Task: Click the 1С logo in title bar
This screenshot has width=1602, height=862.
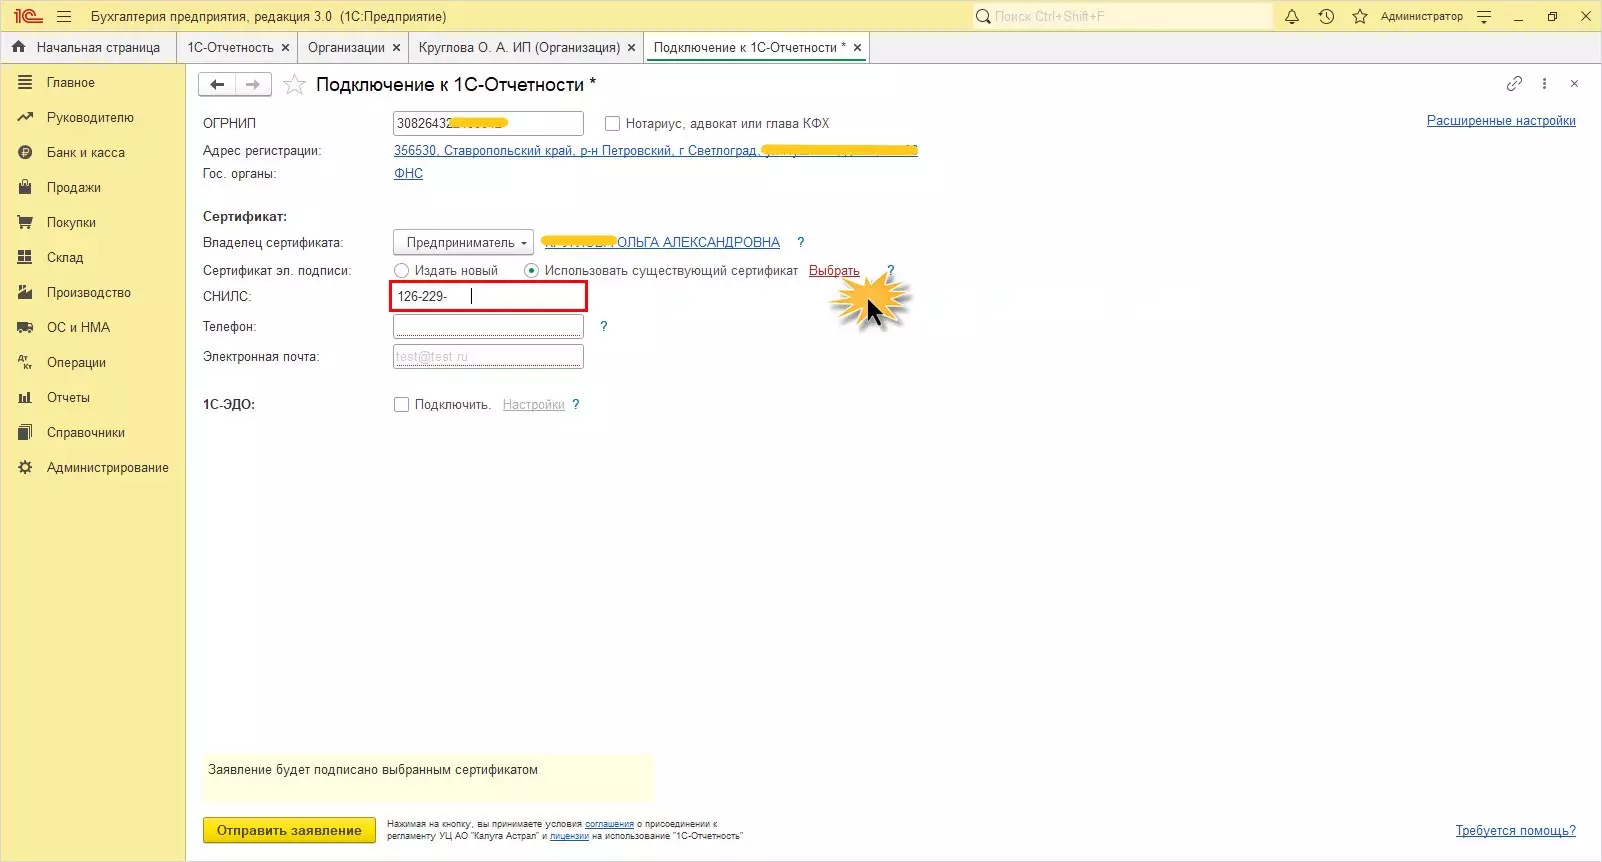Action: (28, 16)
